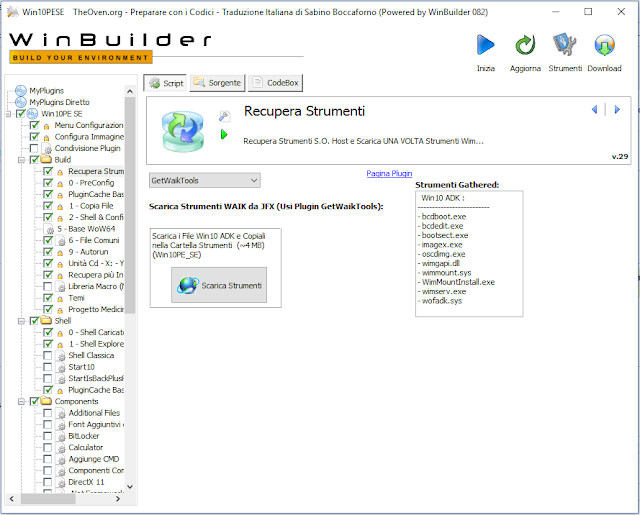
Task: Collapse the Components folder node
Action: point(21,402)
